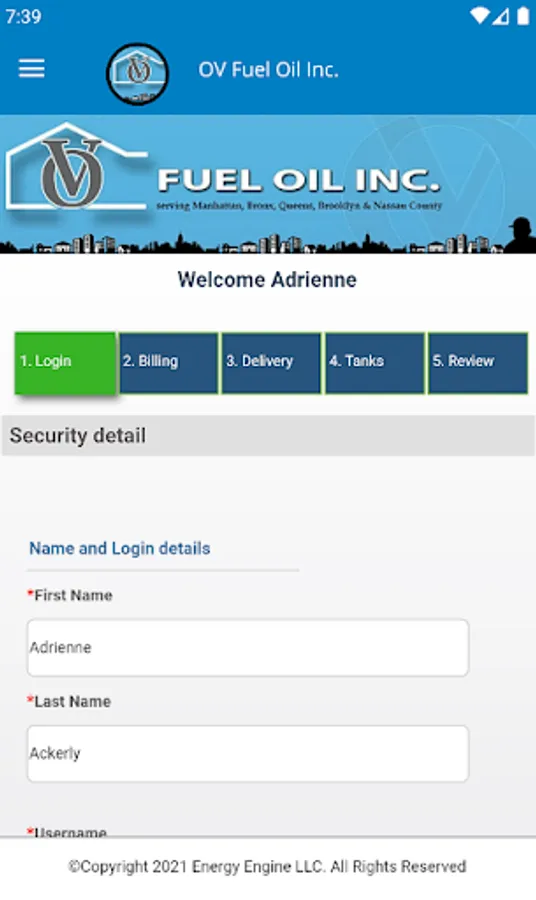Tap the Energy Engine copyright footer
The image size is (536, 900).
[x=267, y=866]
